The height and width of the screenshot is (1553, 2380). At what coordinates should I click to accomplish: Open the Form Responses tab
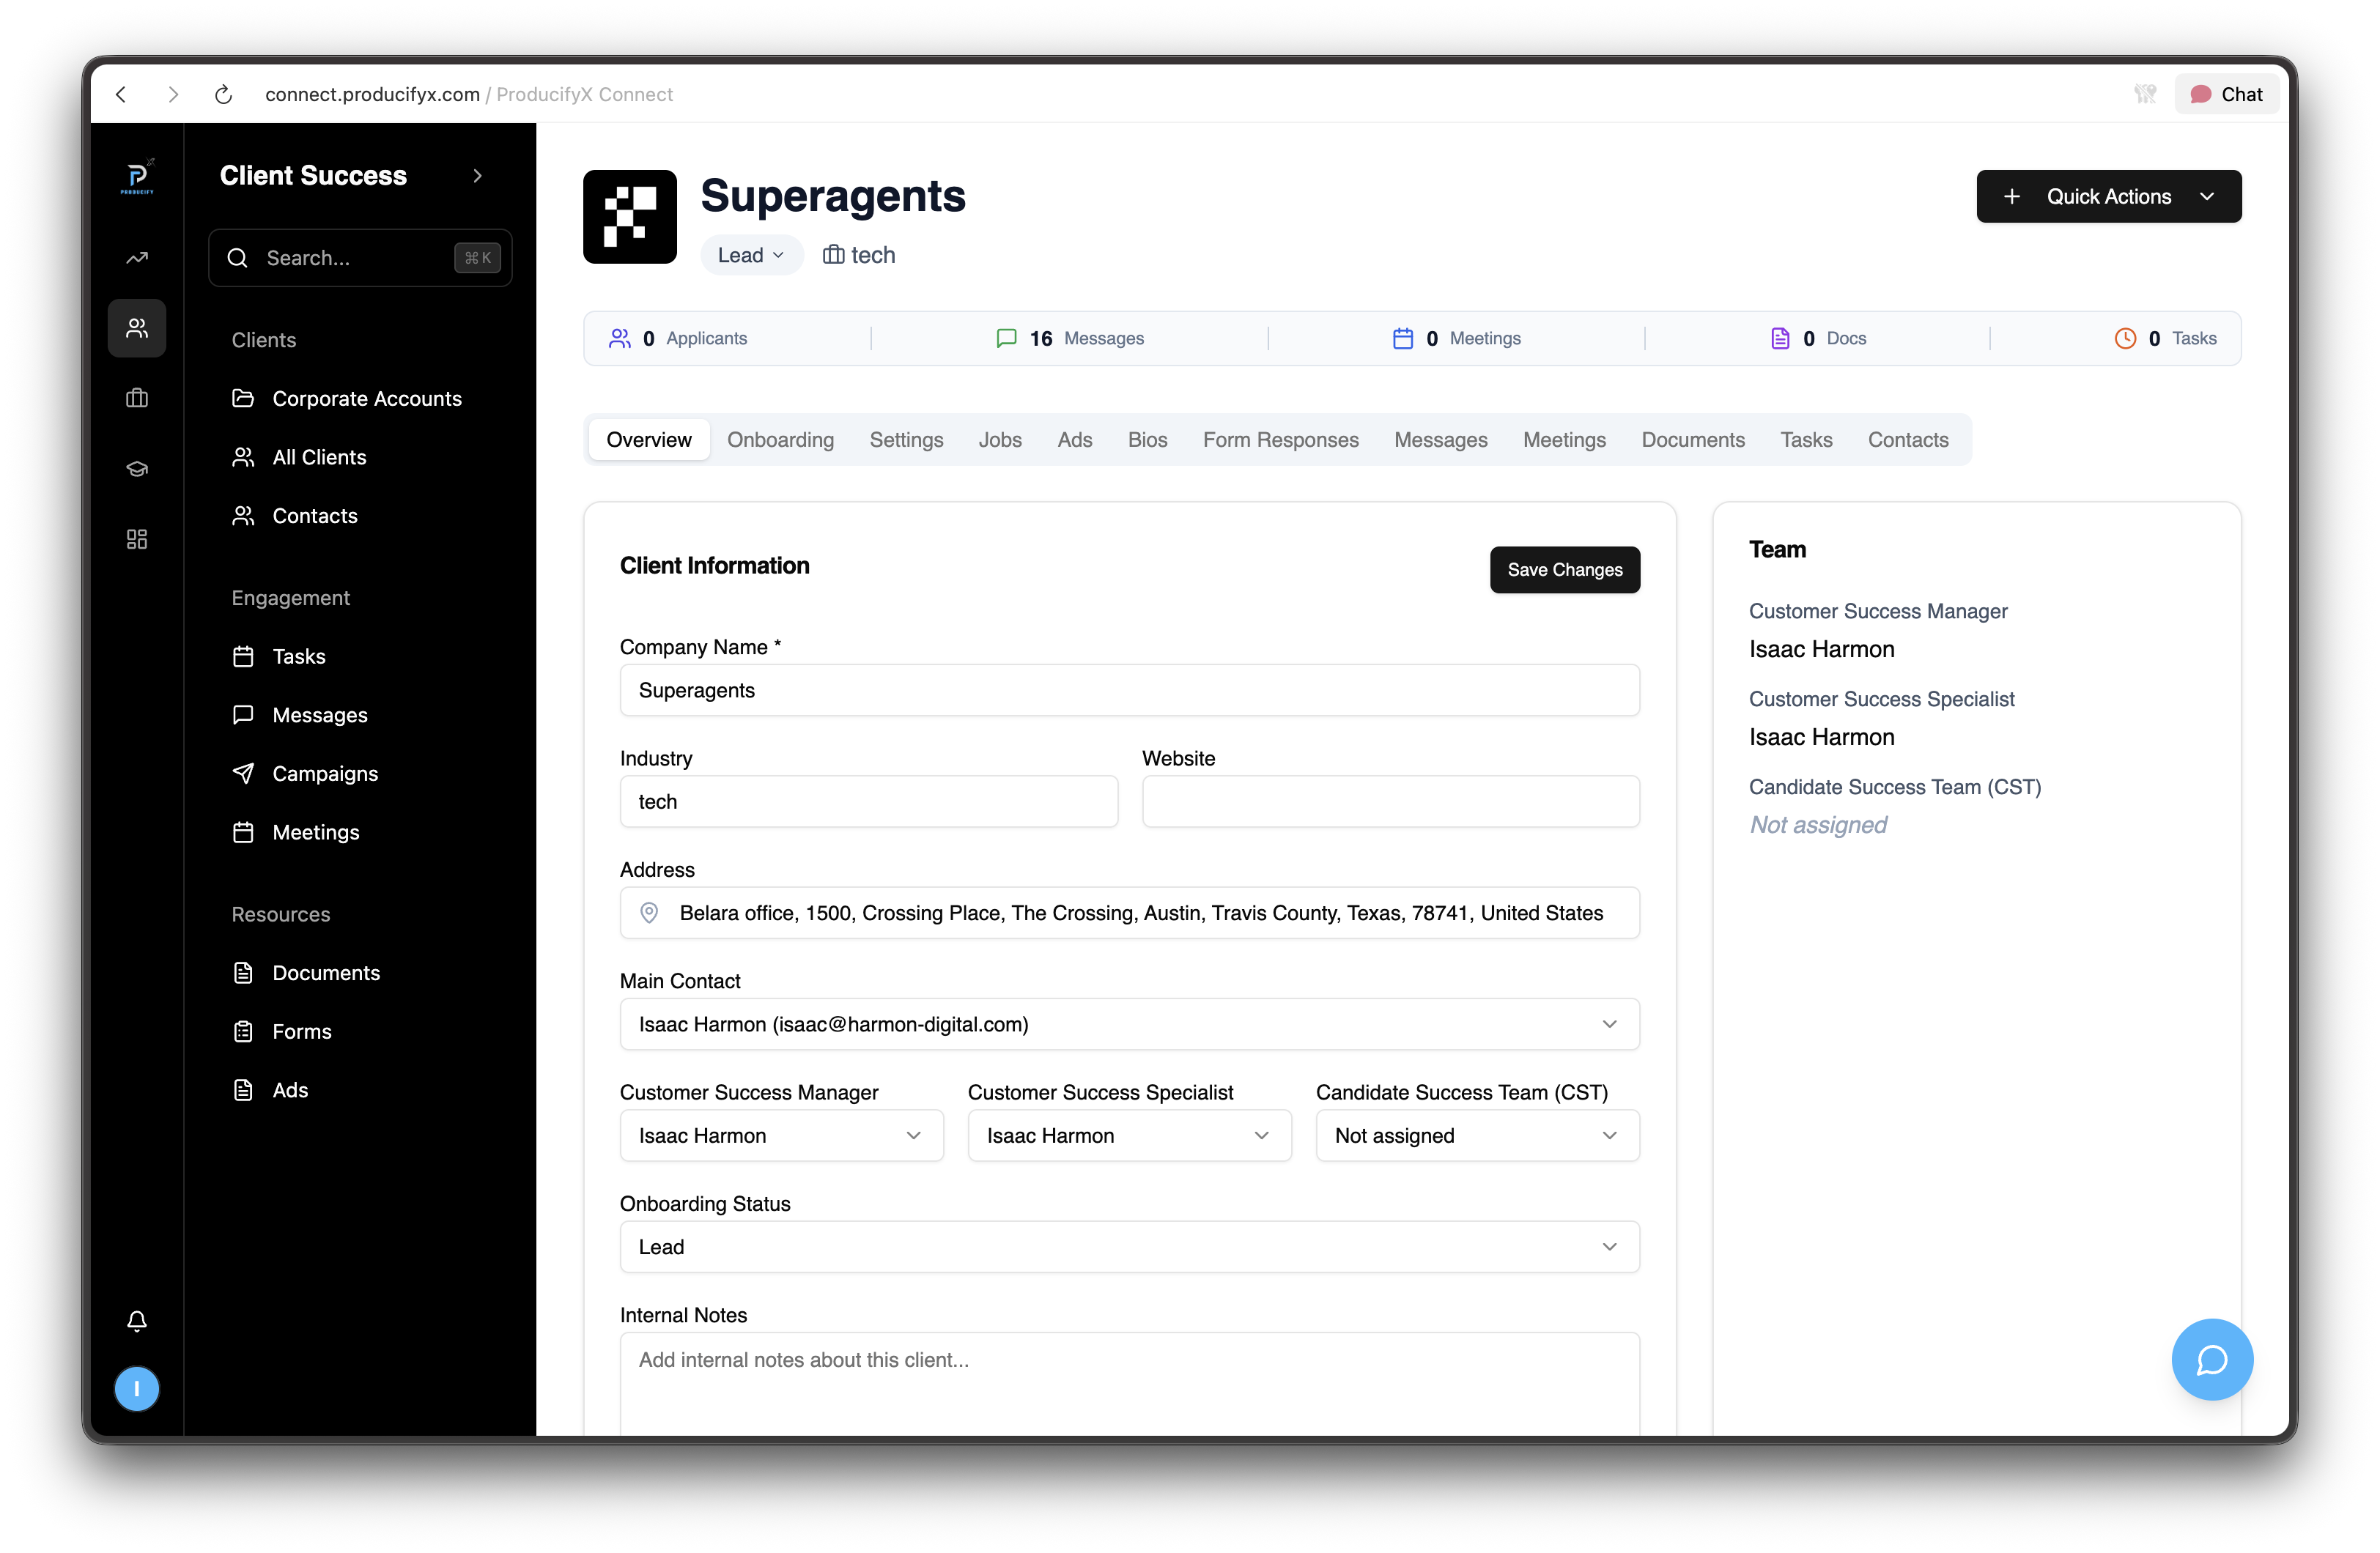pyautogui.click(x=1280, y=439)
